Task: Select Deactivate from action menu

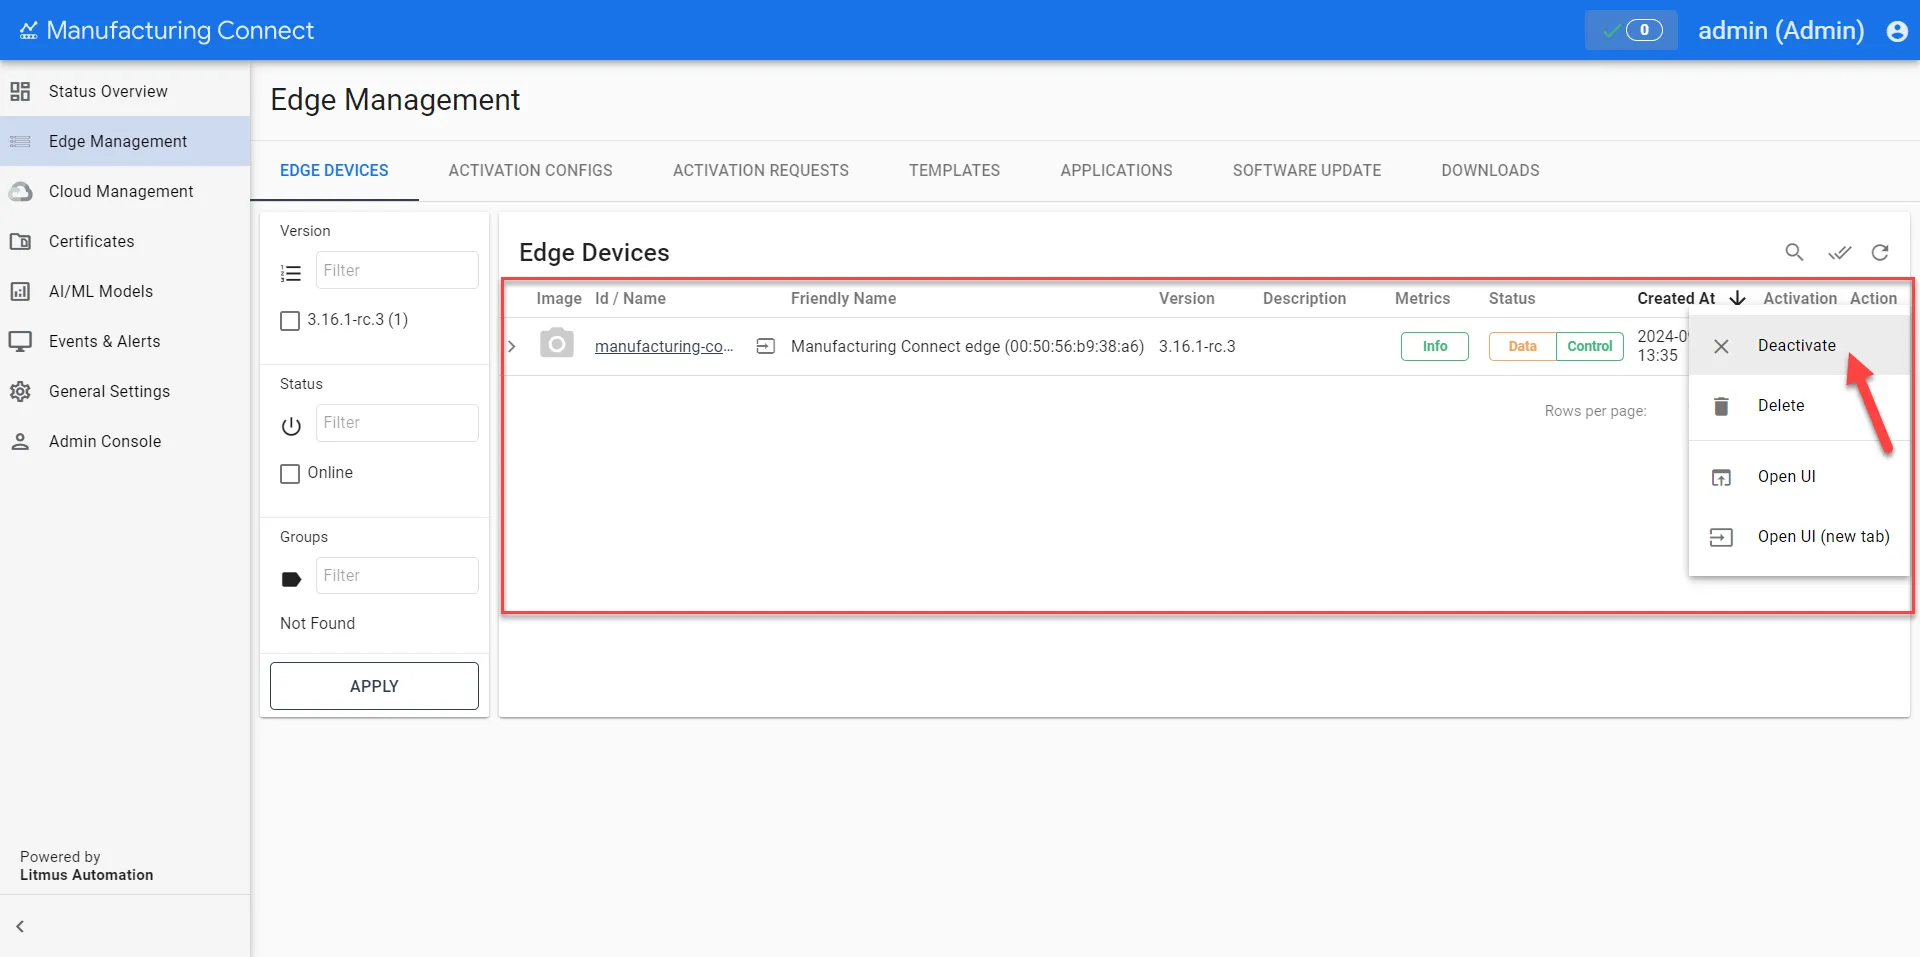Action: [x=1799, y=345]
